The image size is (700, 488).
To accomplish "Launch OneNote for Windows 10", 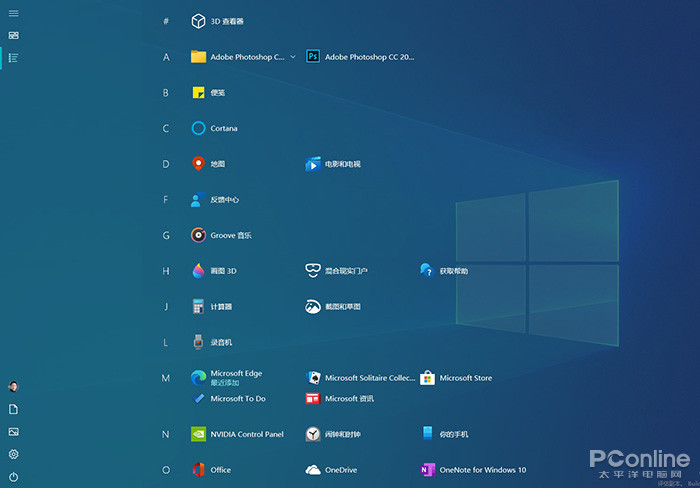I will coord(473,470).
